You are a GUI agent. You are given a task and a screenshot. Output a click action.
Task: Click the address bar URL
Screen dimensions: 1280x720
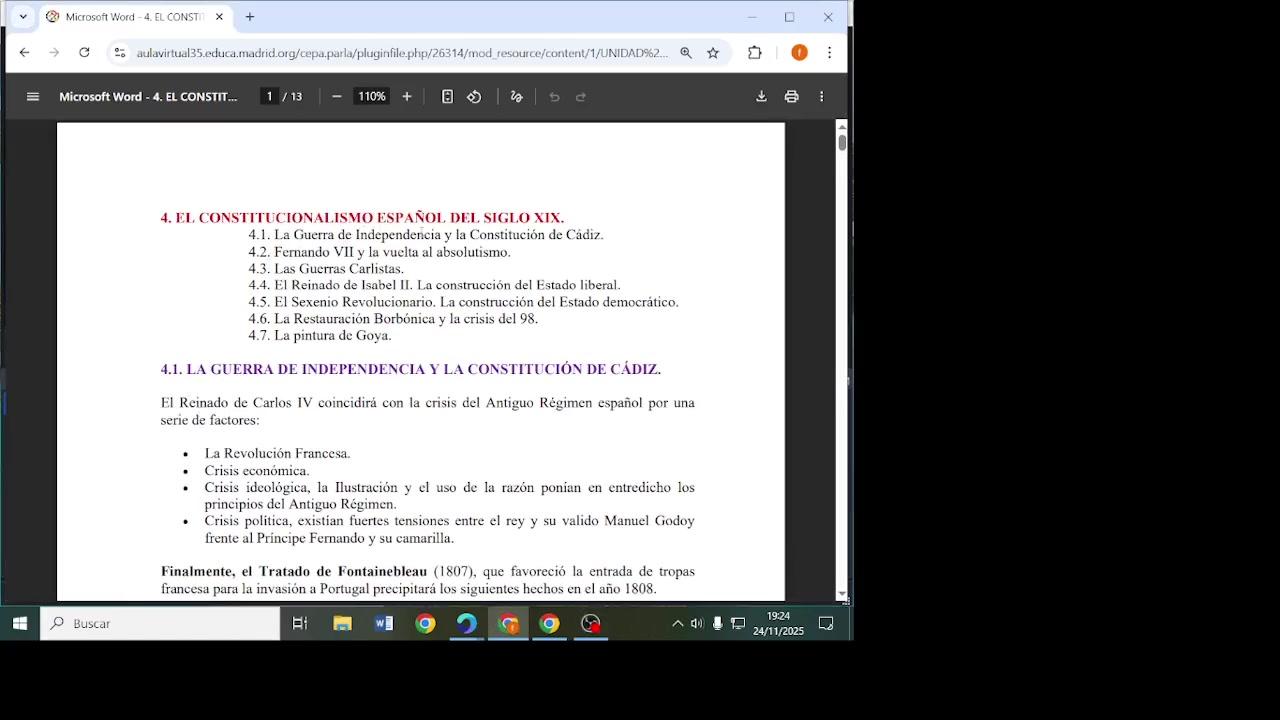point(402,53)
